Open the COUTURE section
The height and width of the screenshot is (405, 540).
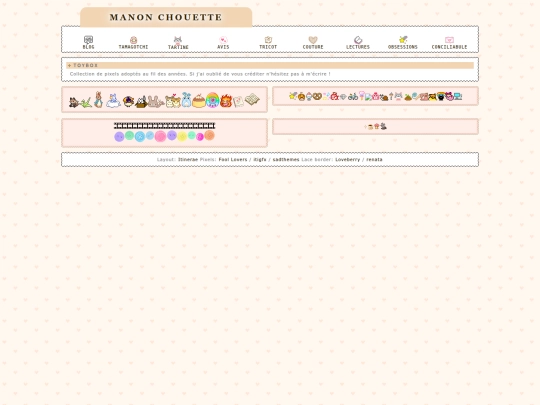(x=313, y=43)
